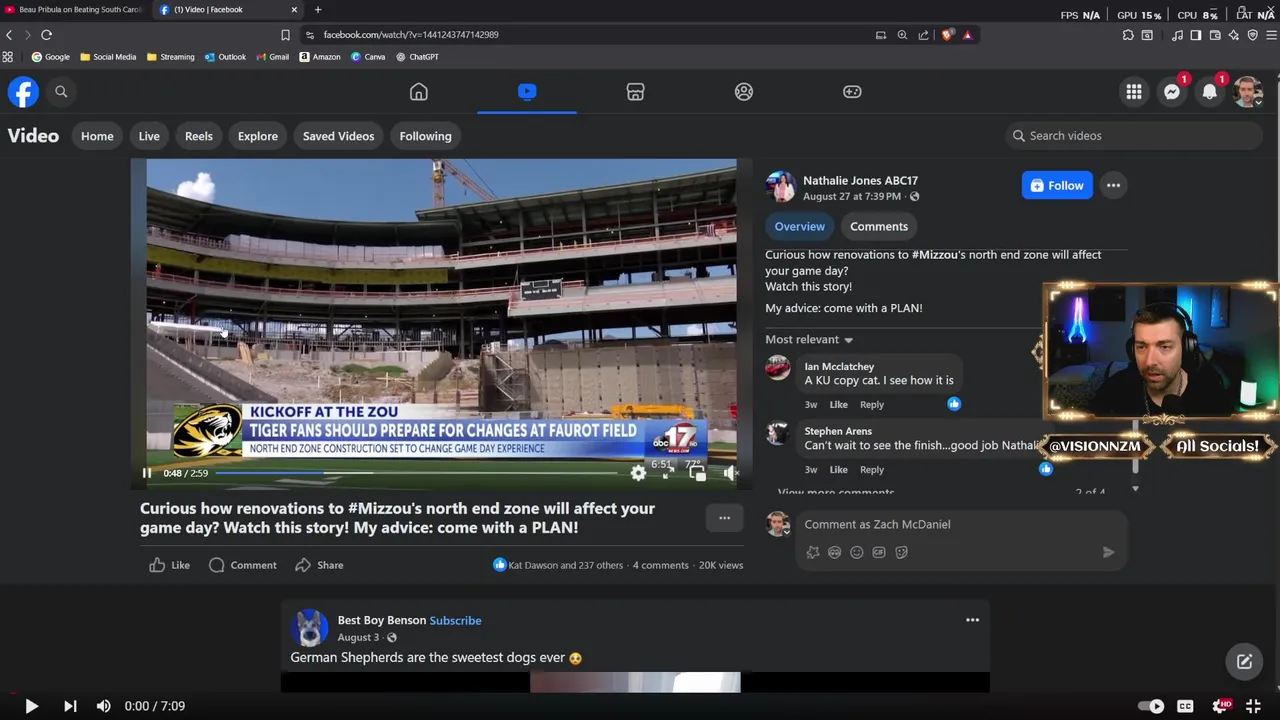Switch to the Comments tab
This screenshot has width=1280, height=720.
click(x=879, y=226)
